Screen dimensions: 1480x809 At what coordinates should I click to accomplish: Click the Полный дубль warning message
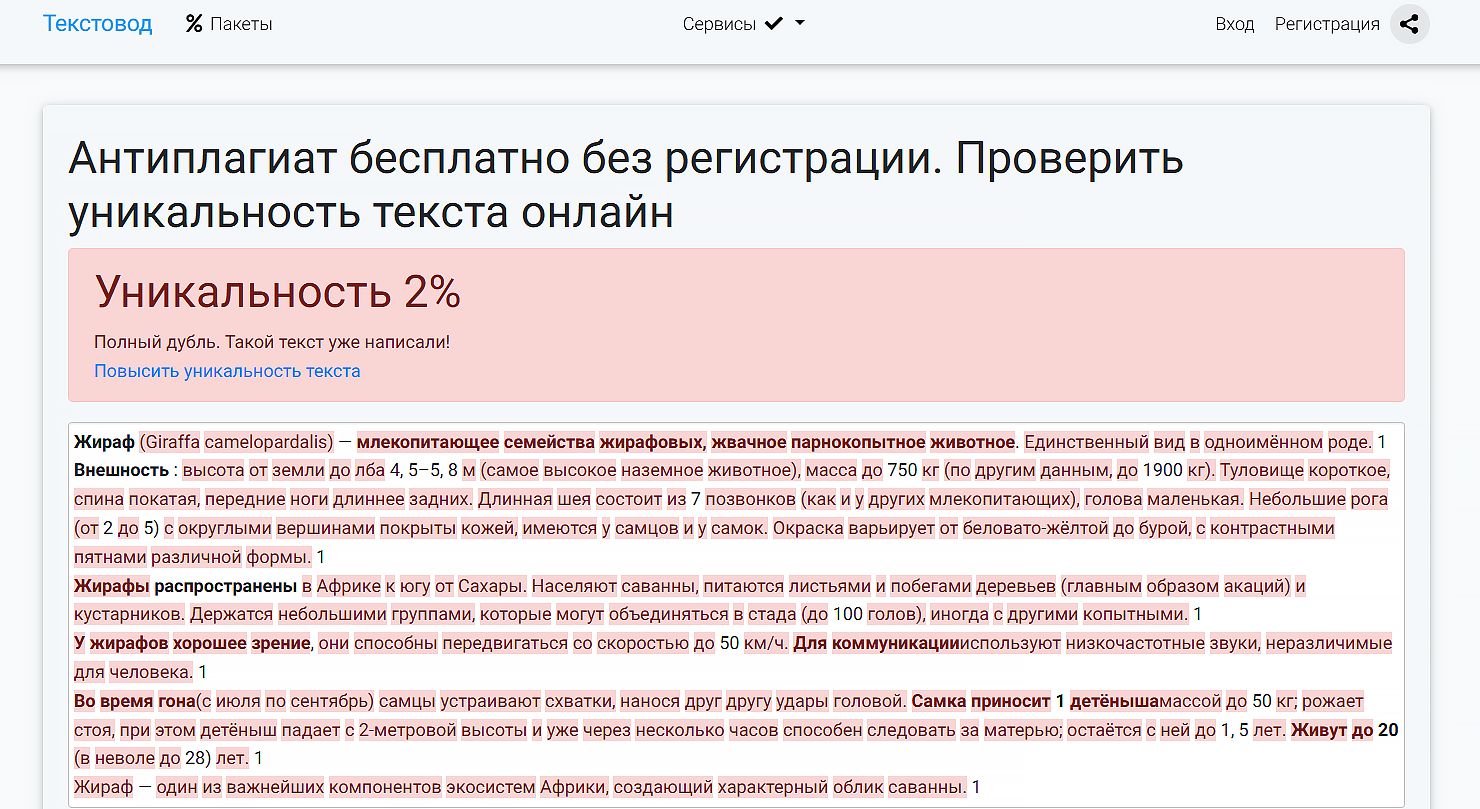(272, 342)
